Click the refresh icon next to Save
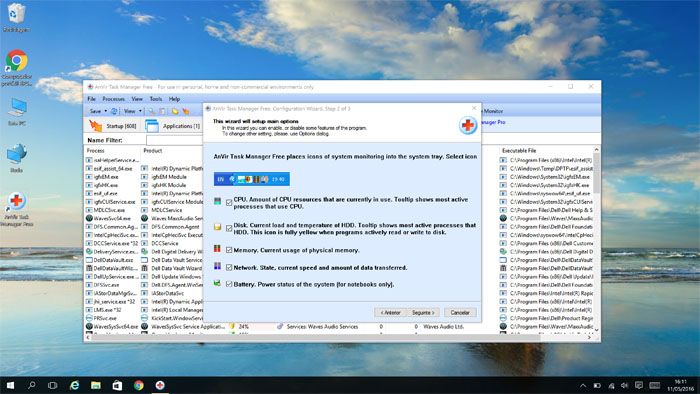The image size is (700, 394). [x=114, y=111]
